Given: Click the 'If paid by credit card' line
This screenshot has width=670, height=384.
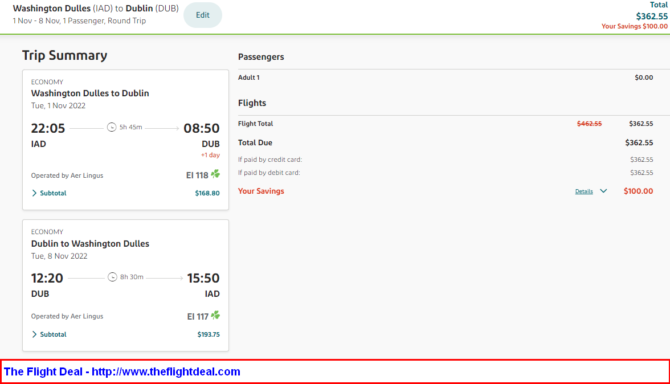Looking at the screenshot, I should click(x=445, y=160).
